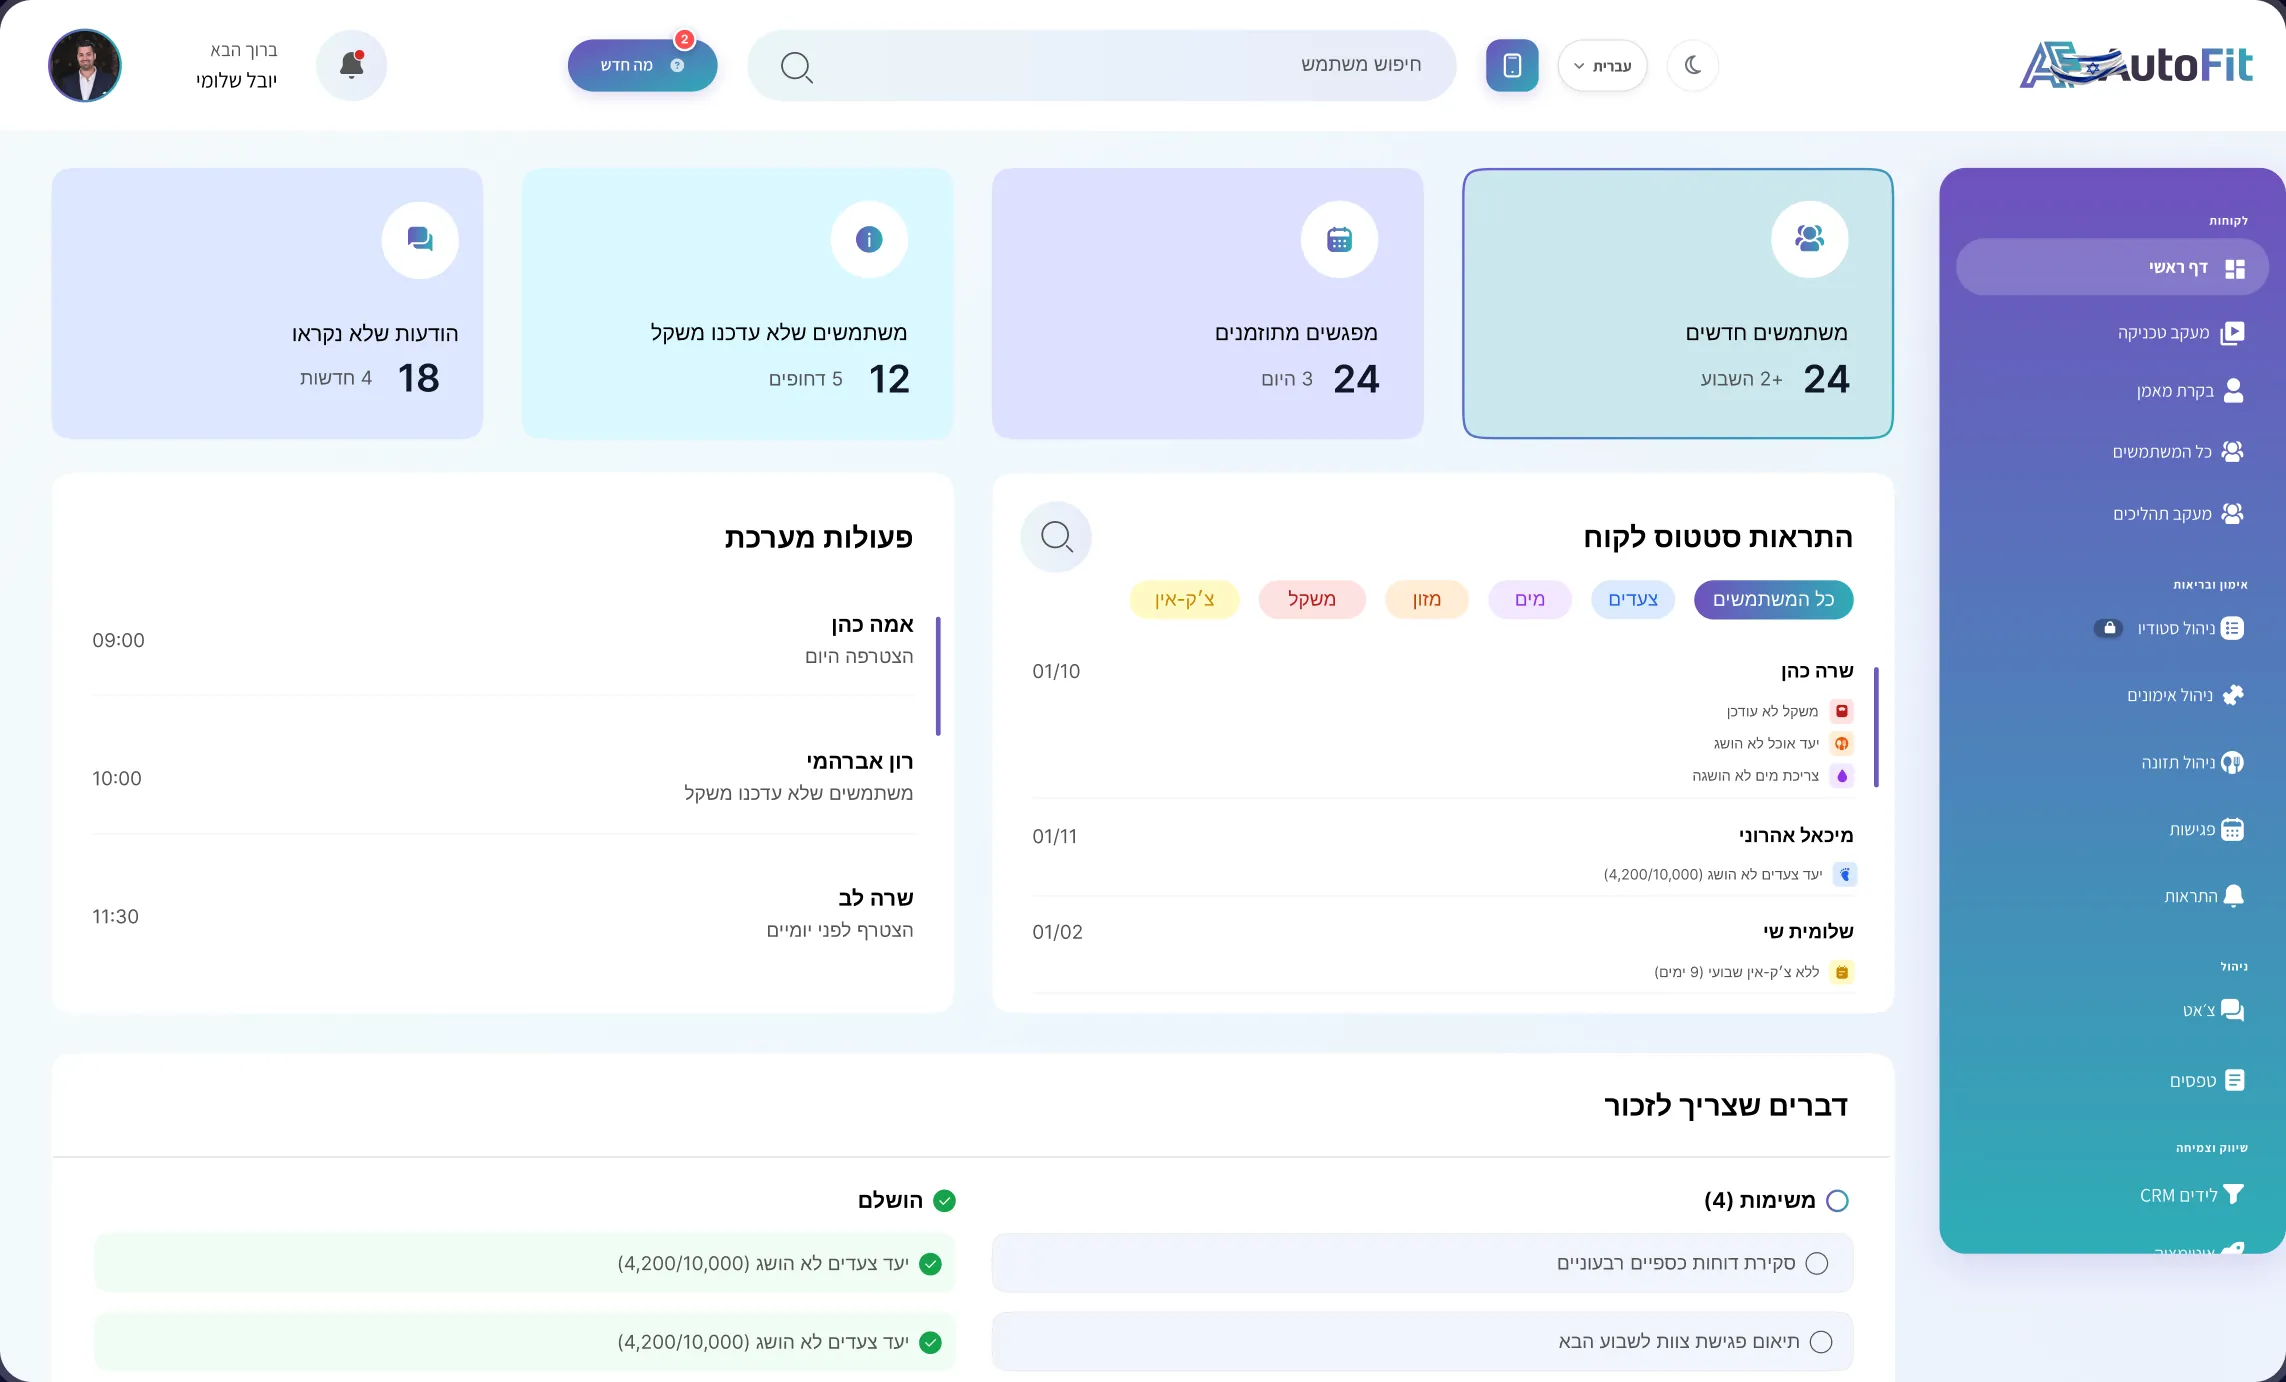Select the משקל filter chip
The image size is (2286, 1382).
click(1312, 599)
